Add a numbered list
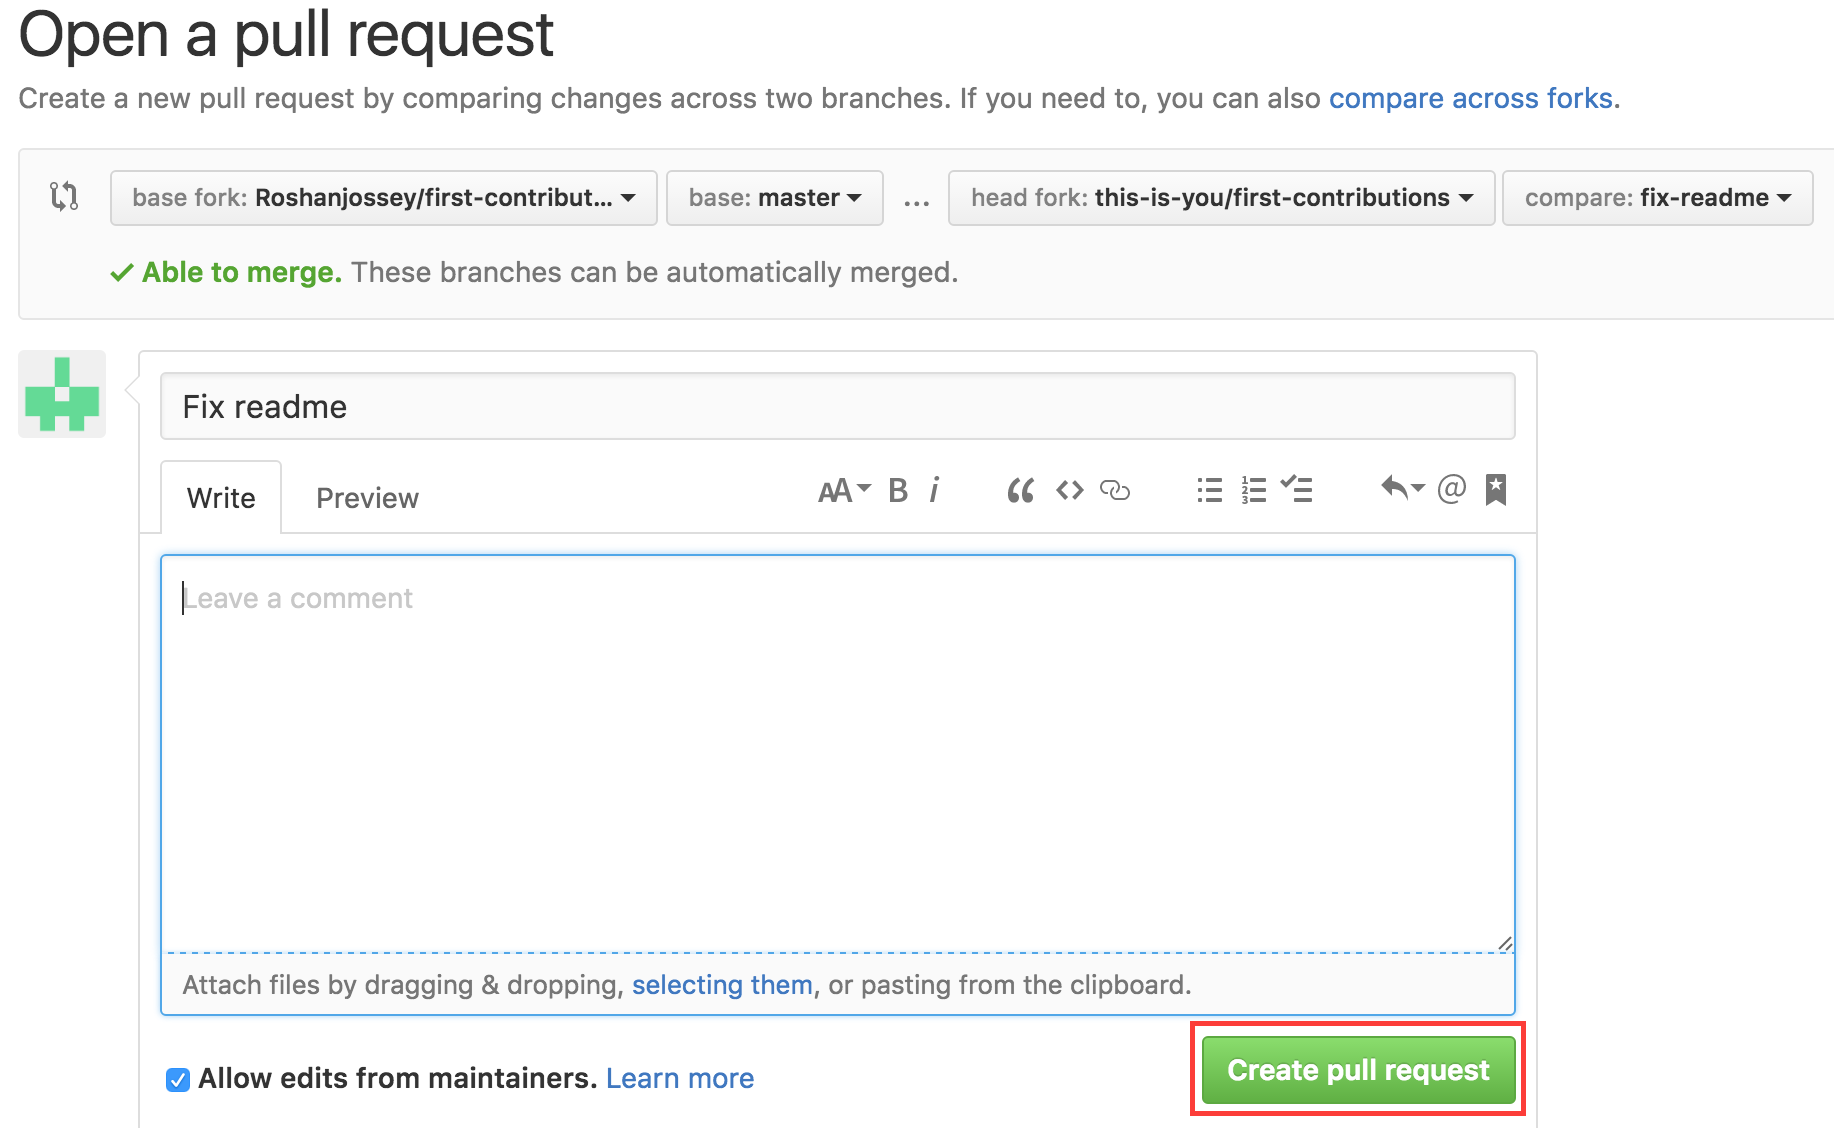 1253,490
